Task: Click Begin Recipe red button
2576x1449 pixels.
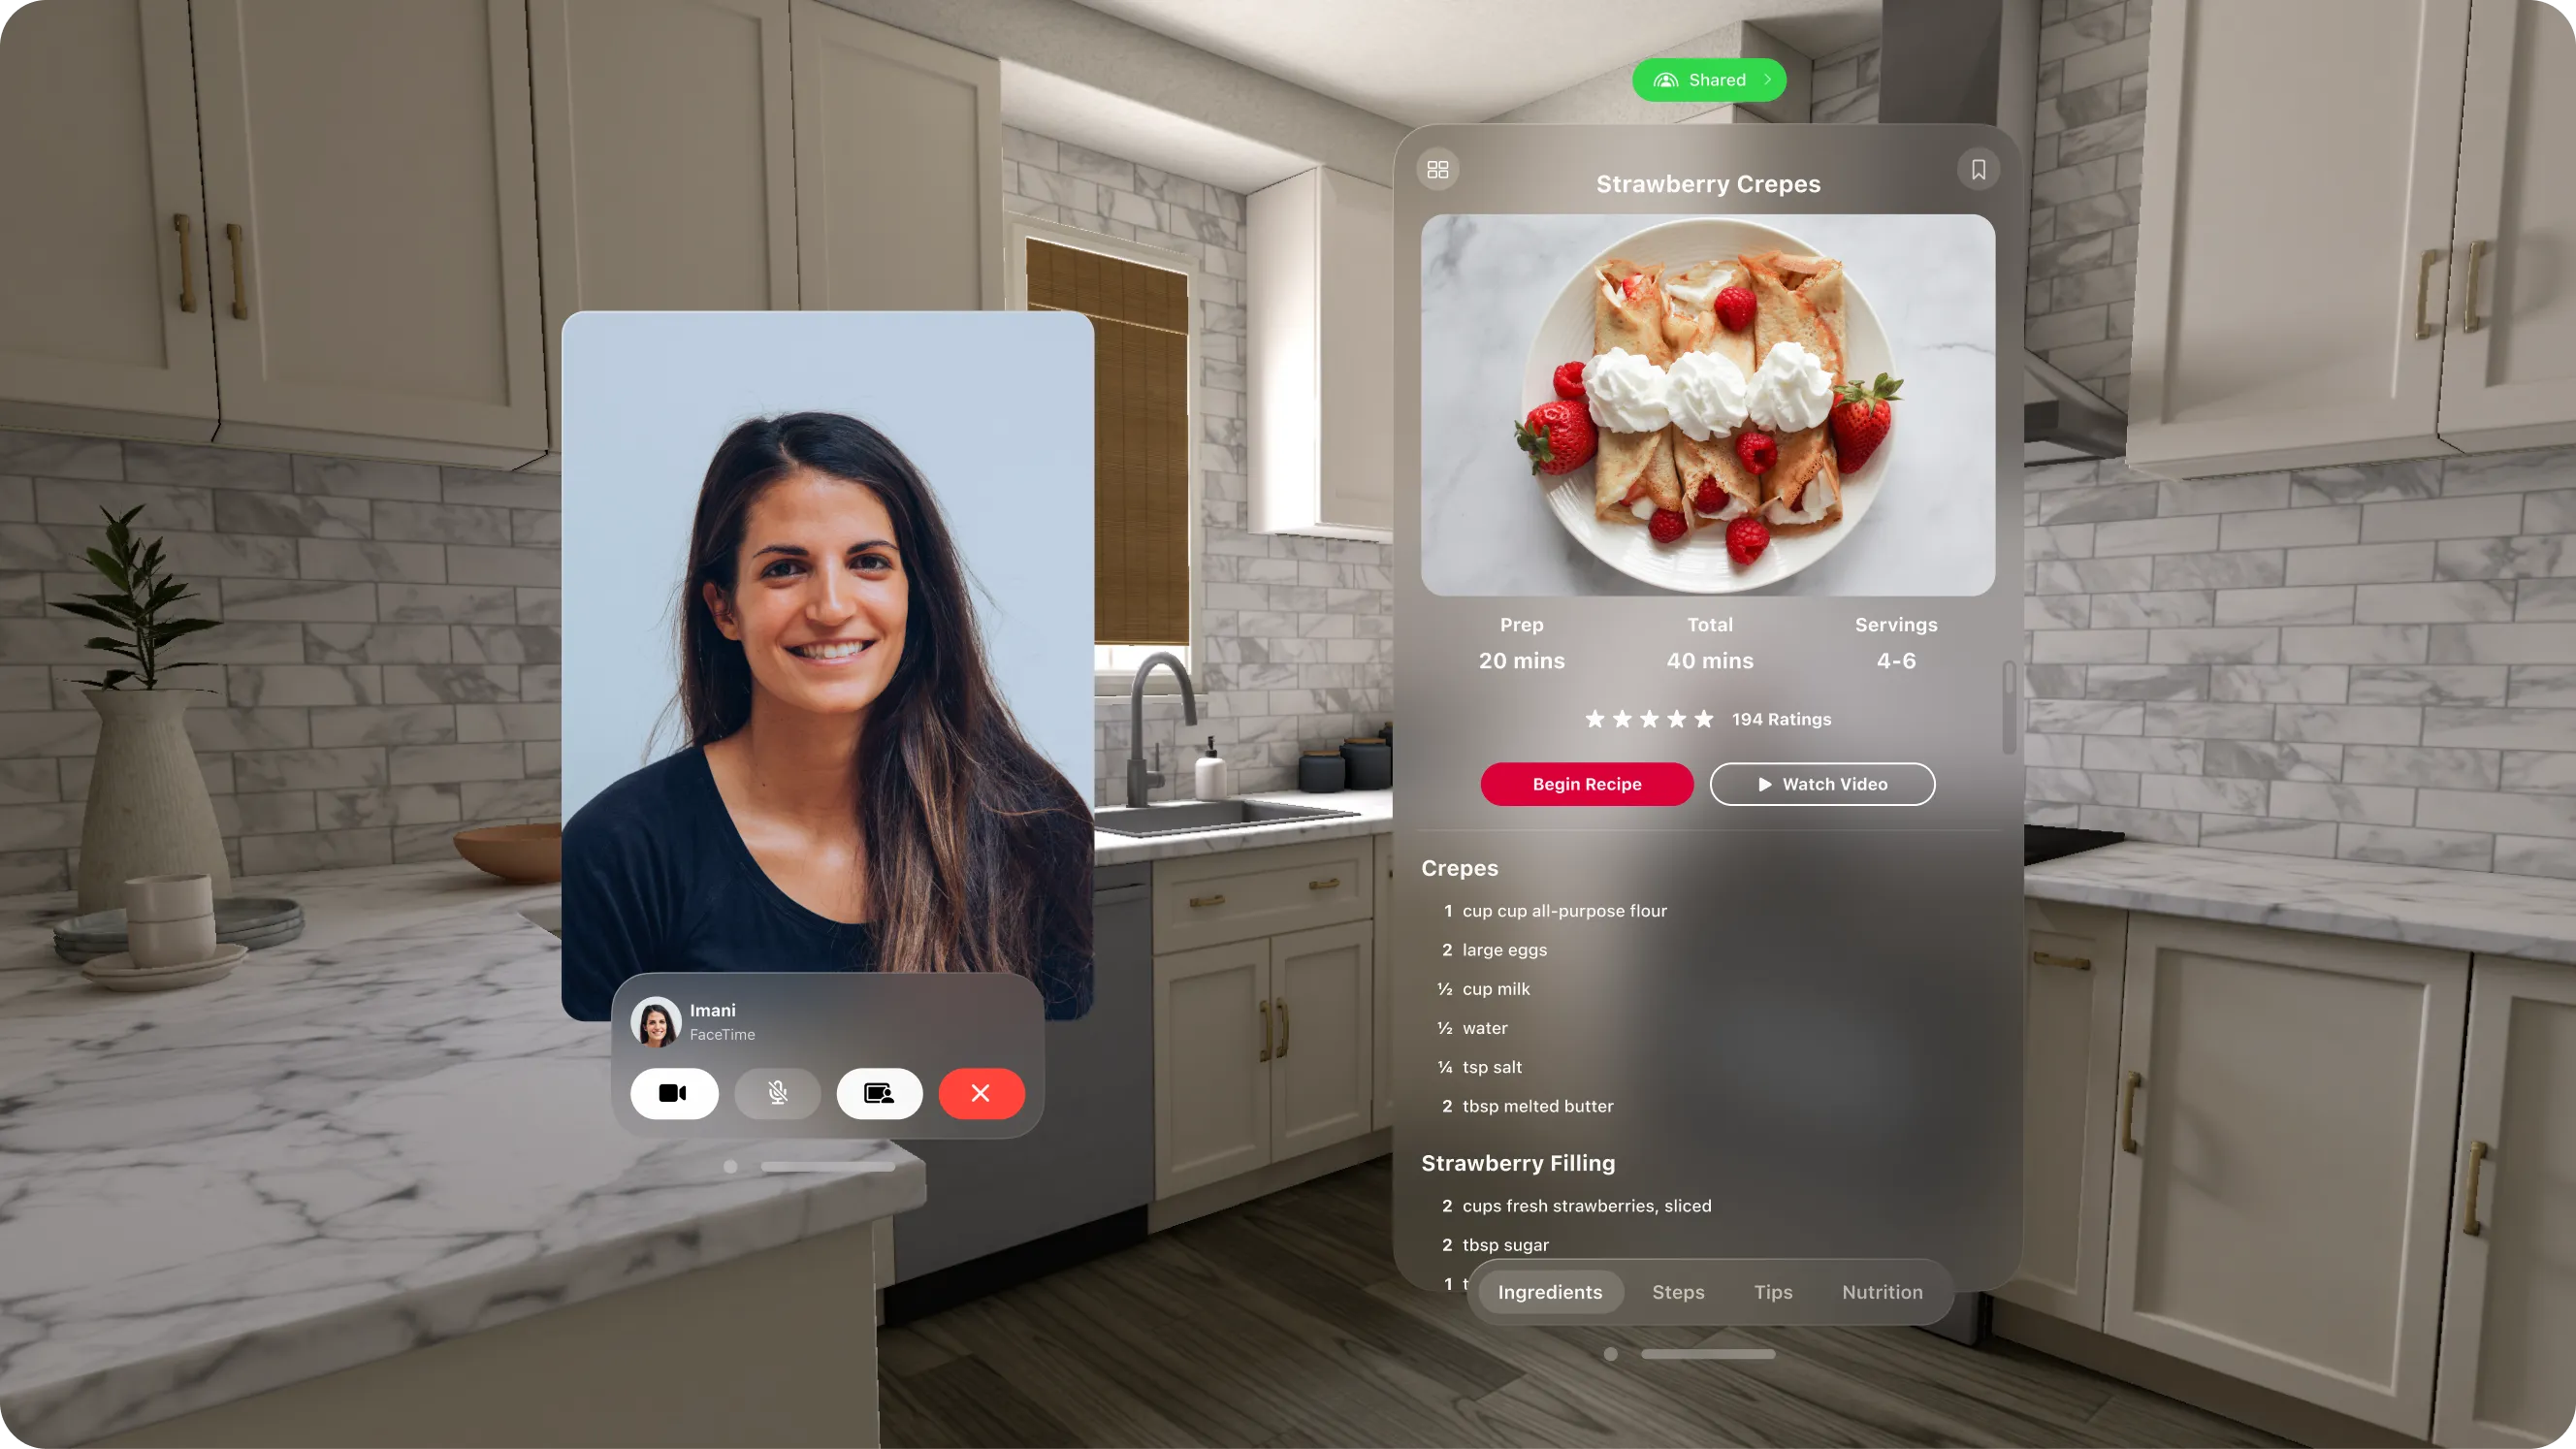Action: click(x=1587, y=784)
